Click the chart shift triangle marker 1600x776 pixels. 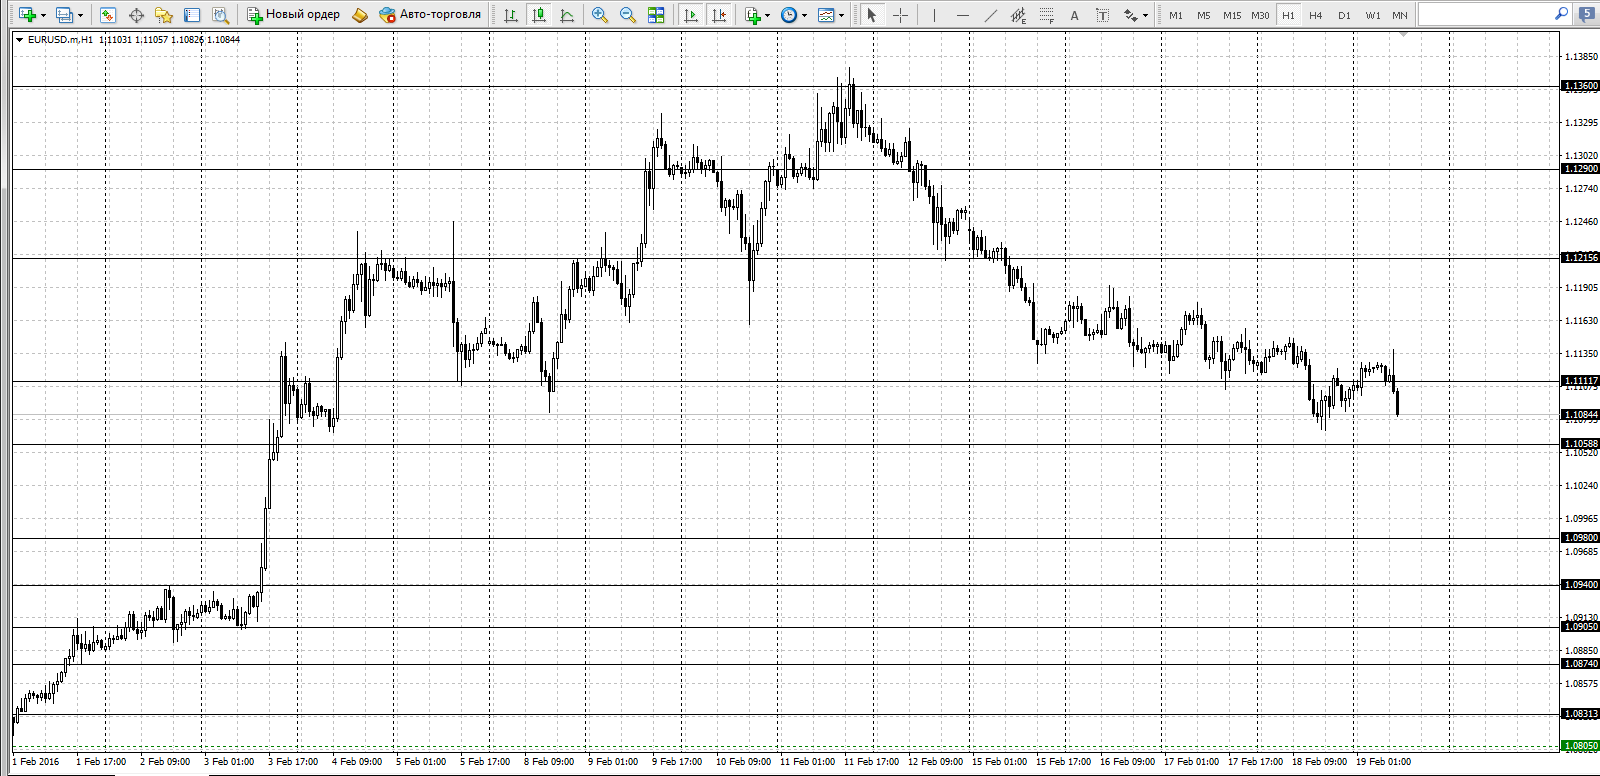[x=1403, y=35]
